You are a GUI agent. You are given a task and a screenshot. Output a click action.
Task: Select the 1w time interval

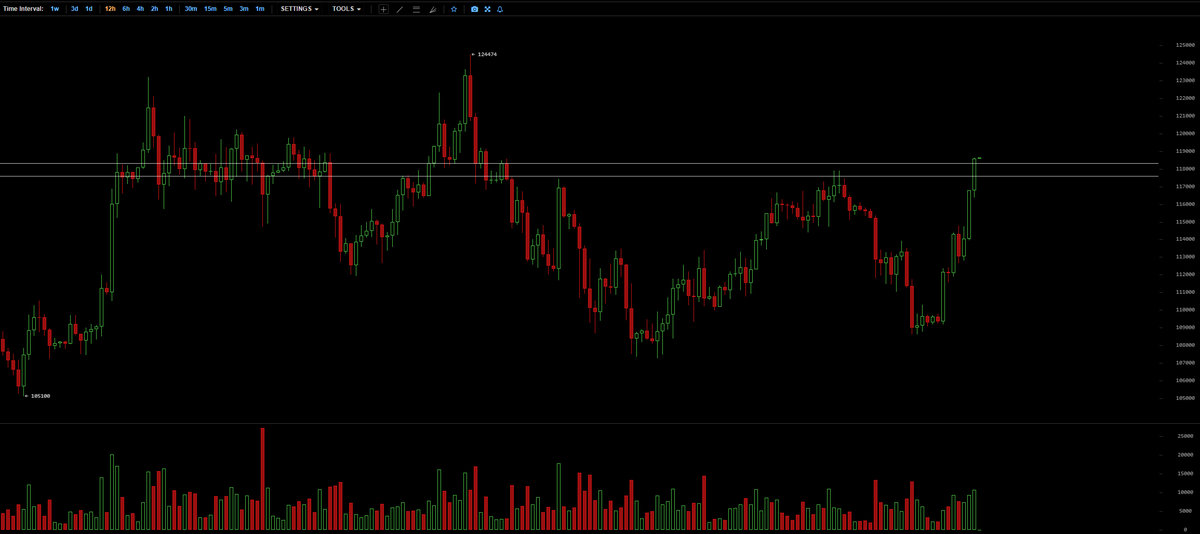tap(55, 8)
